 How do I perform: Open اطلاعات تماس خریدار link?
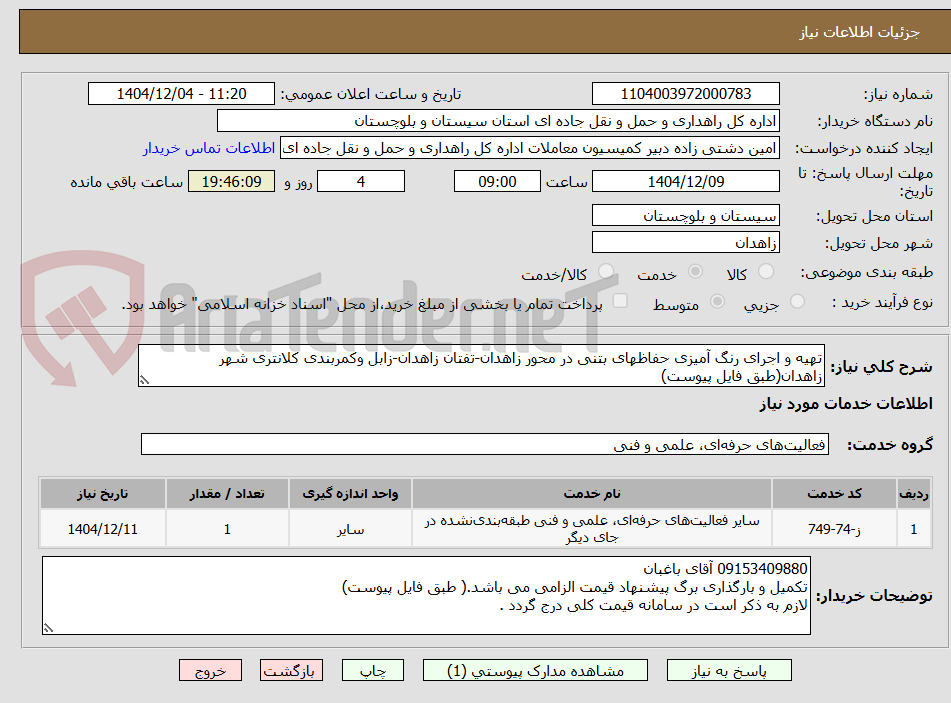click(x=209, y=149)
